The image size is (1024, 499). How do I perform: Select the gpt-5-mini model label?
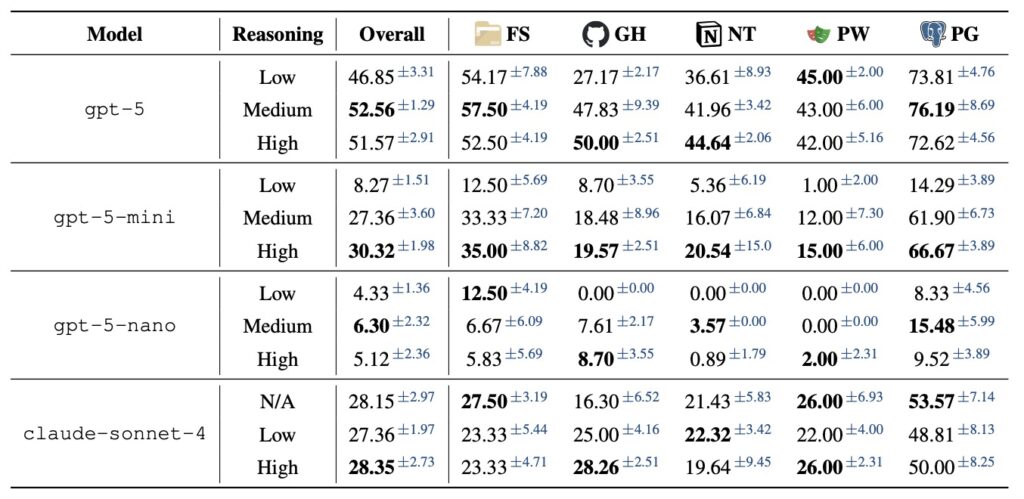pyautogui.click(x=113, y=218)
